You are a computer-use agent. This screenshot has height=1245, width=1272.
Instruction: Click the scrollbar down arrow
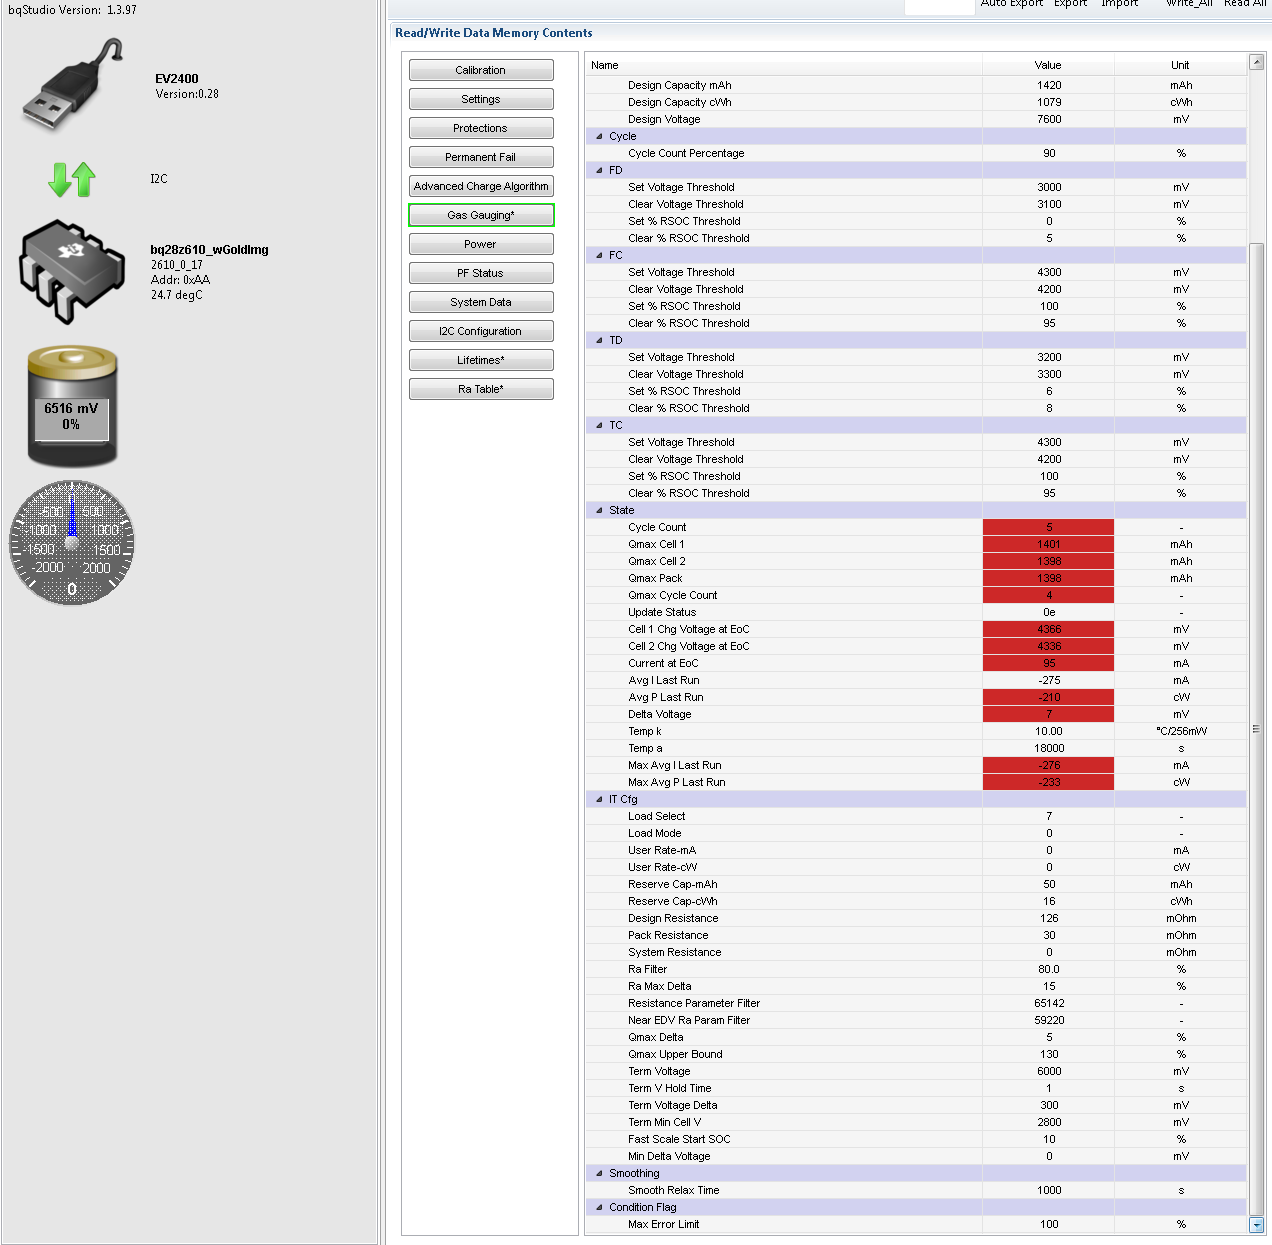1257,1225
